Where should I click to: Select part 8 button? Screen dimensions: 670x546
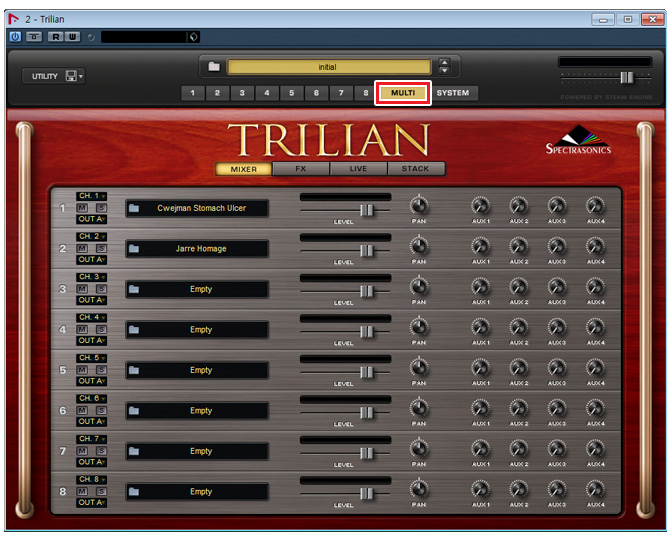(365, 93)
